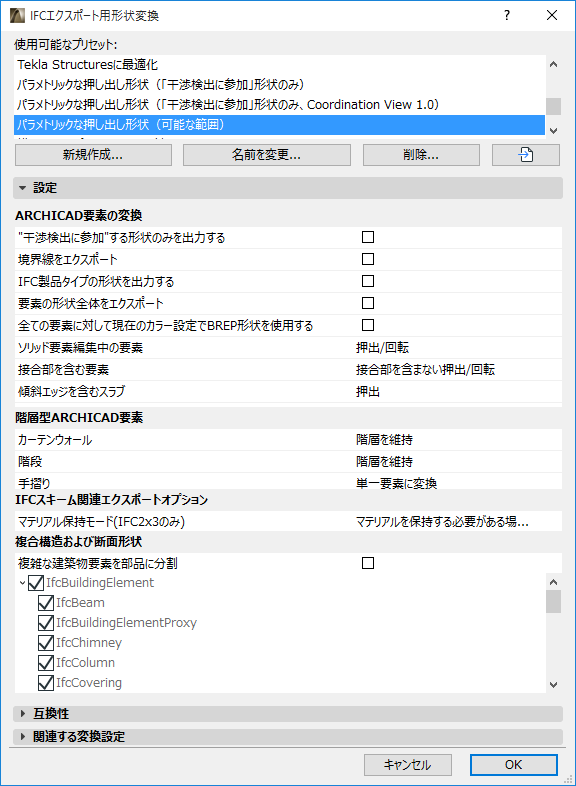The width and height of the screenshot is (576, 786).
Task: Open 階段 value 階層を維持
Action: point(385,462)
